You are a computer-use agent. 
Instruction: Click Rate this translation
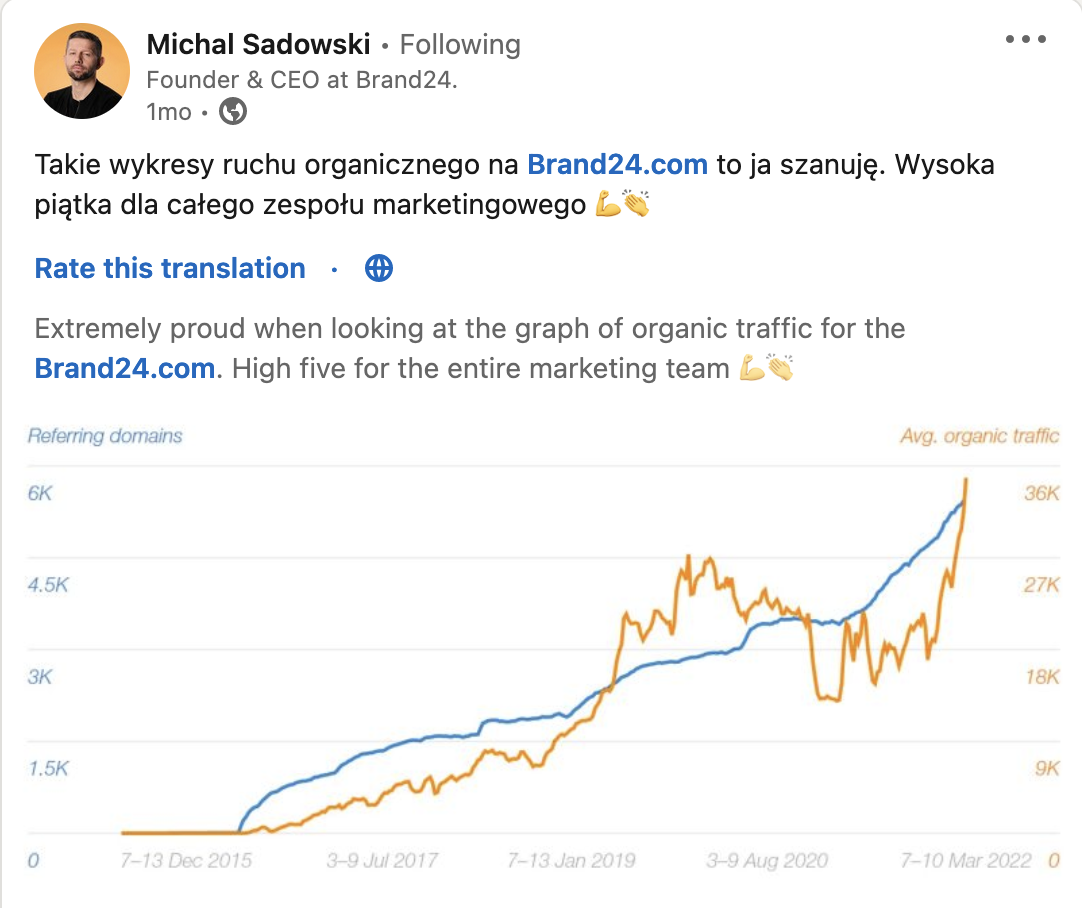(x=170, y=268)
